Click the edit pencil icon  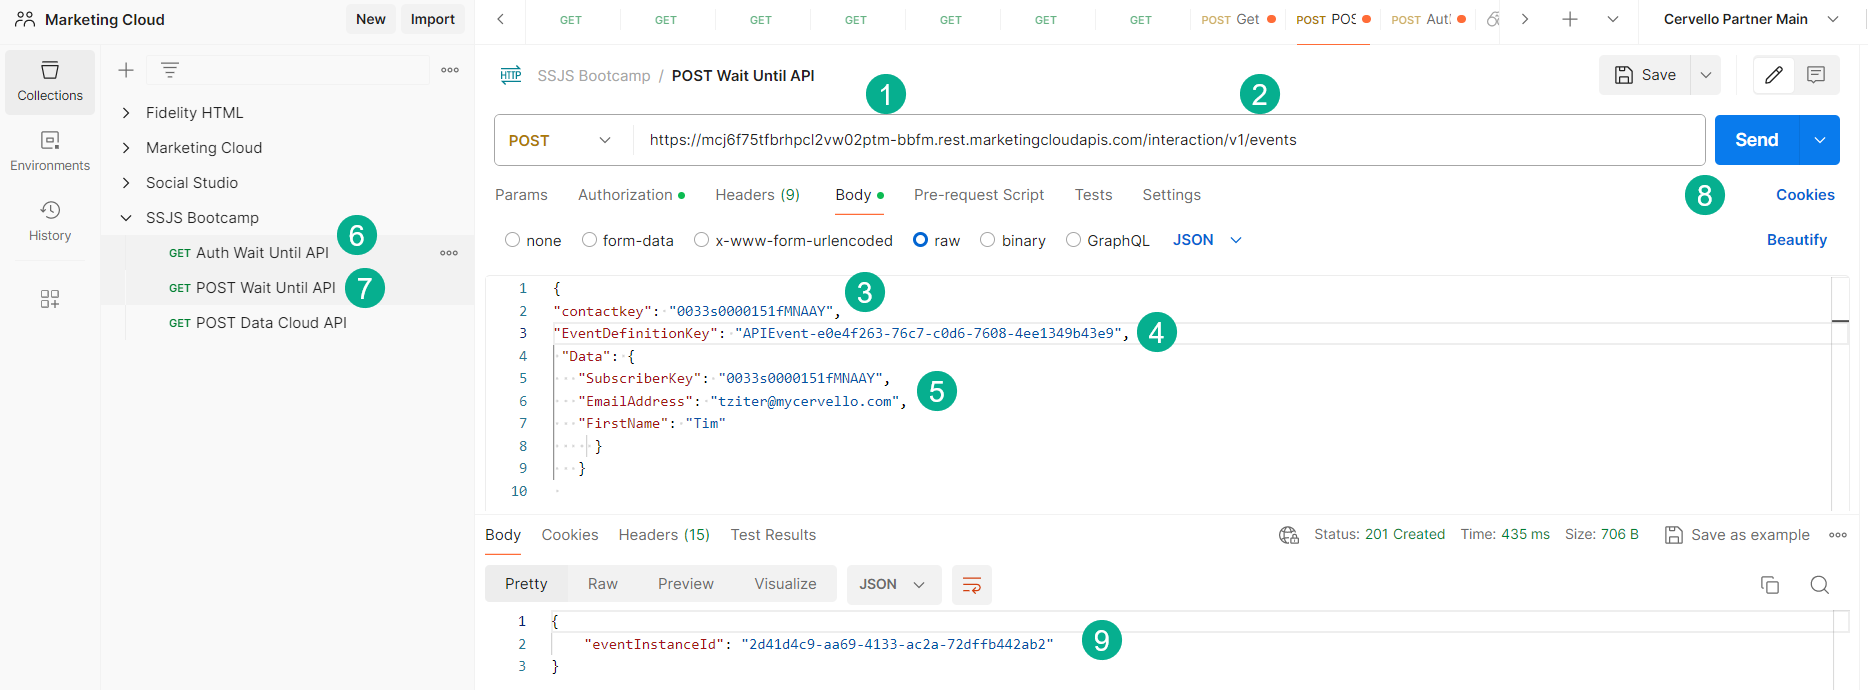pyautogui.click(x=1774, y=75)
